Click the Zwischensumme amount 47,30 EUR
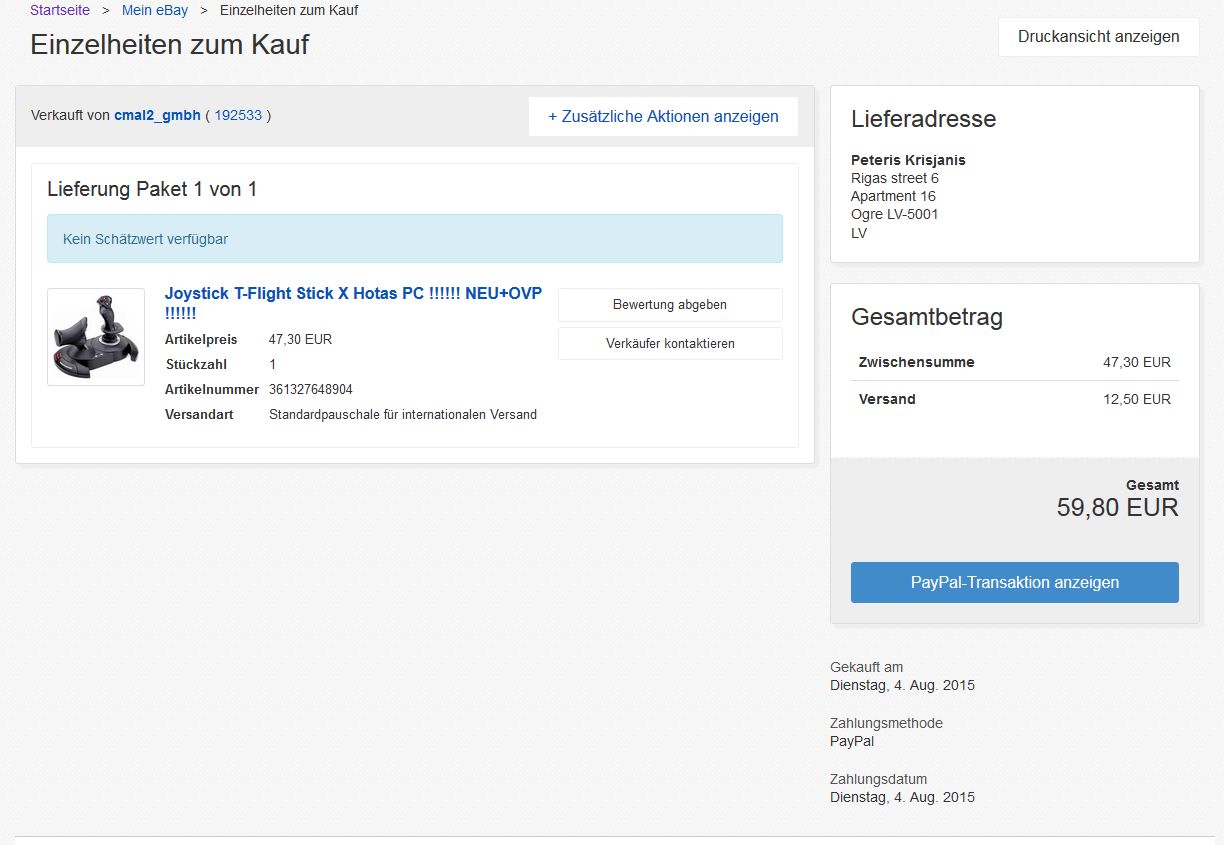The image size is (1224, 845). pyautogui.click(x=1137, y=362)
